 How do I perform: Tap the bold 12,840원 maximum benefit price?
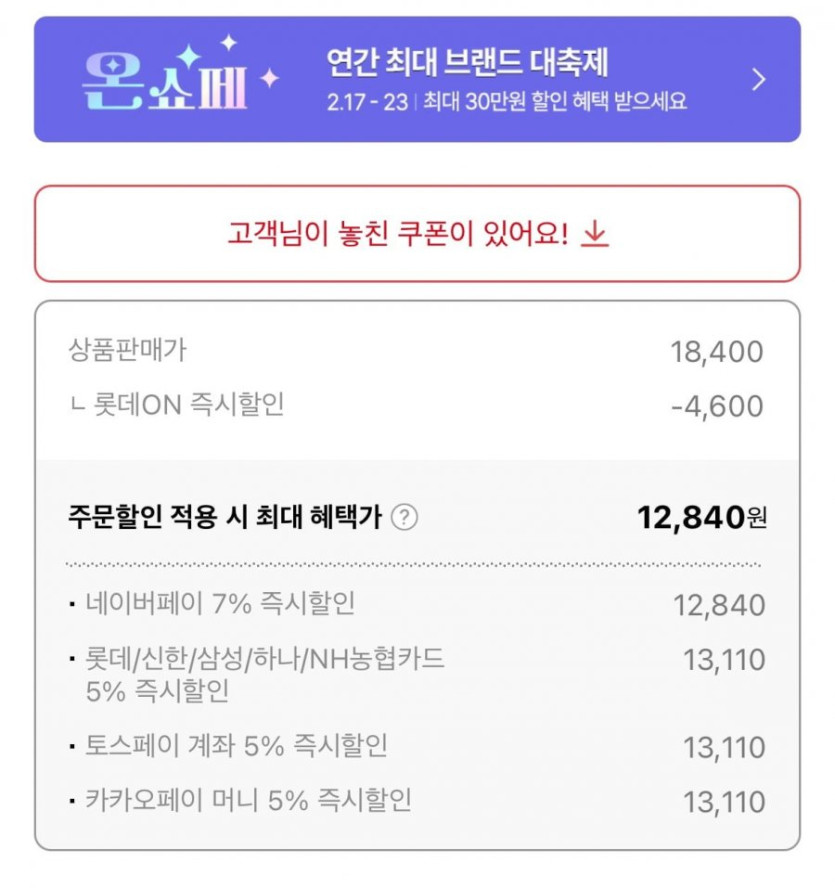pyautogui.click(x=702, y=517)
